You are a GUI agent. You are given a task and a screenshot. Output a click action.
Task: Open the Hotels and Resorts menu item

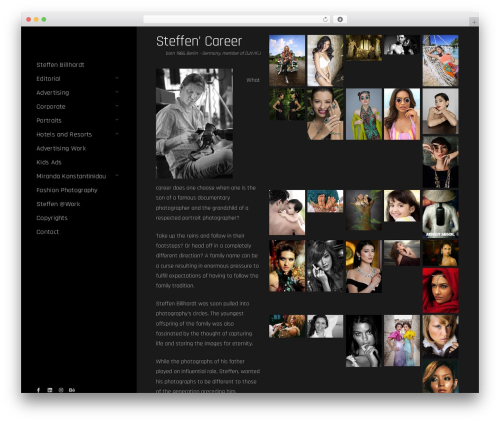(x=64, y=134)
